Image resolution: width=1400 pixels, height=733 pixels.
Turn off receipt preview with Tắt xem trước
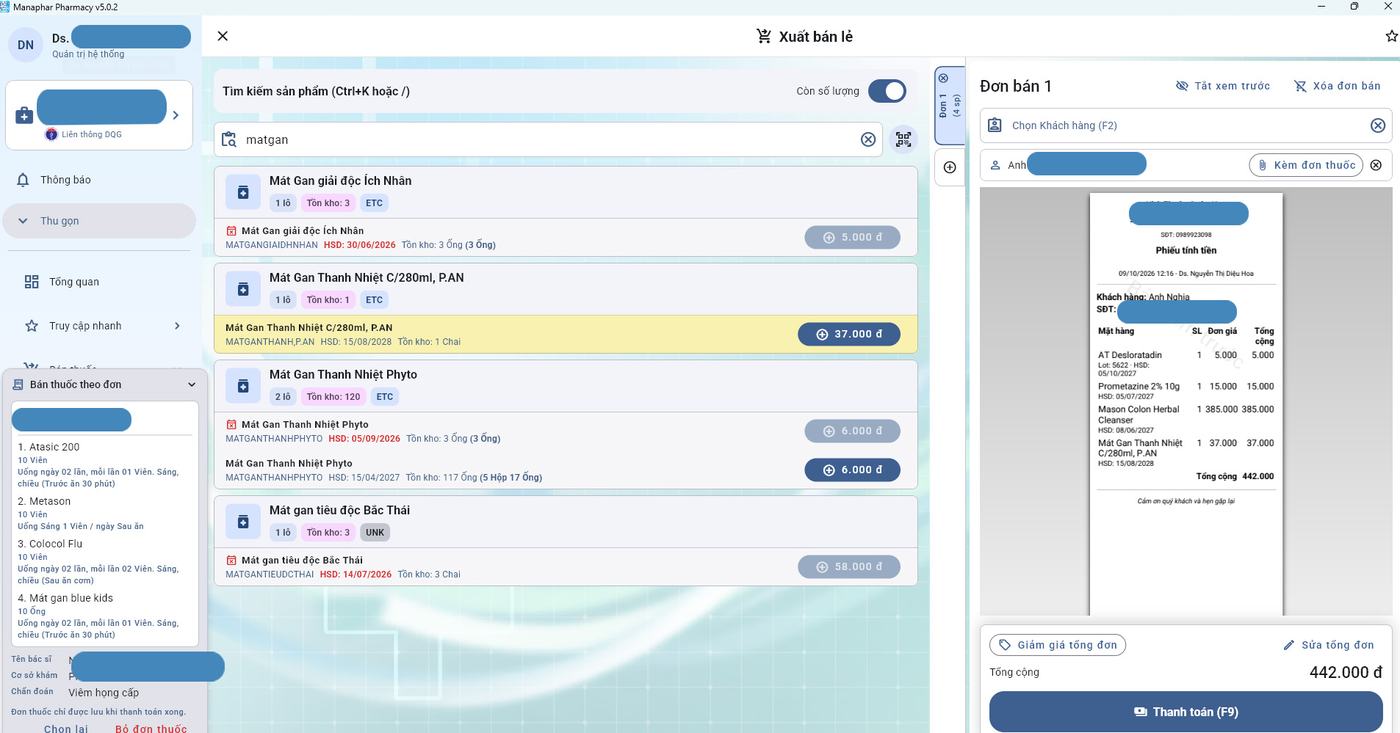pos(1223,86)
